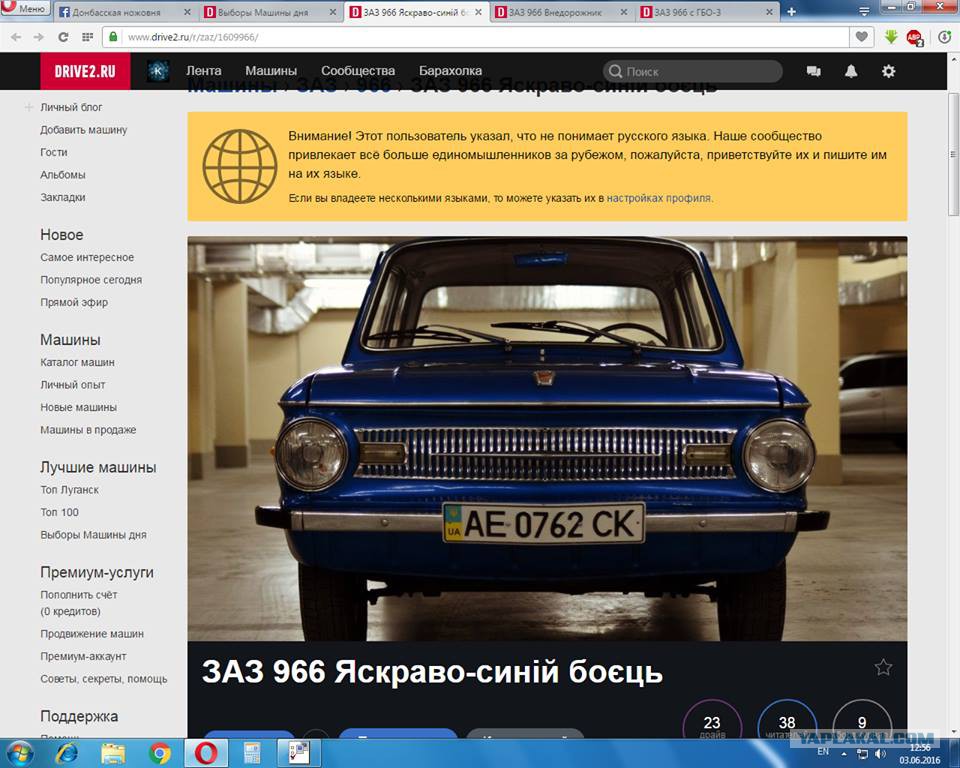This screenshot has height=768, width=960.
Task: Open the notifications bell icon
Action: (x=851, y=72)
